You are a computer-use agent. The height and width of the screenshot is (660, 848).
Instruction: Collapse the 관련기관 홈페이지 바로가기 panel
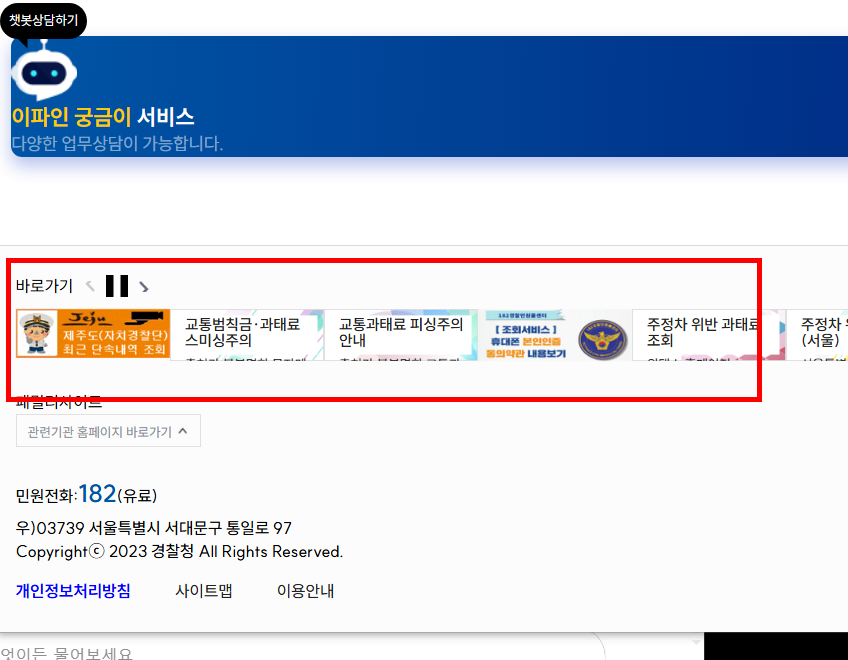[x=107, y=430]
